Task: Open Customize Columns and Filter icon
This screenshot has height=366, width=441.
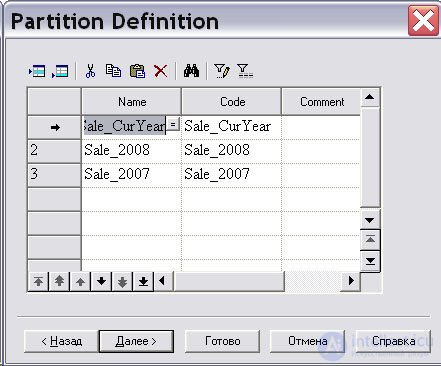Action: click(x=222, y=71)
